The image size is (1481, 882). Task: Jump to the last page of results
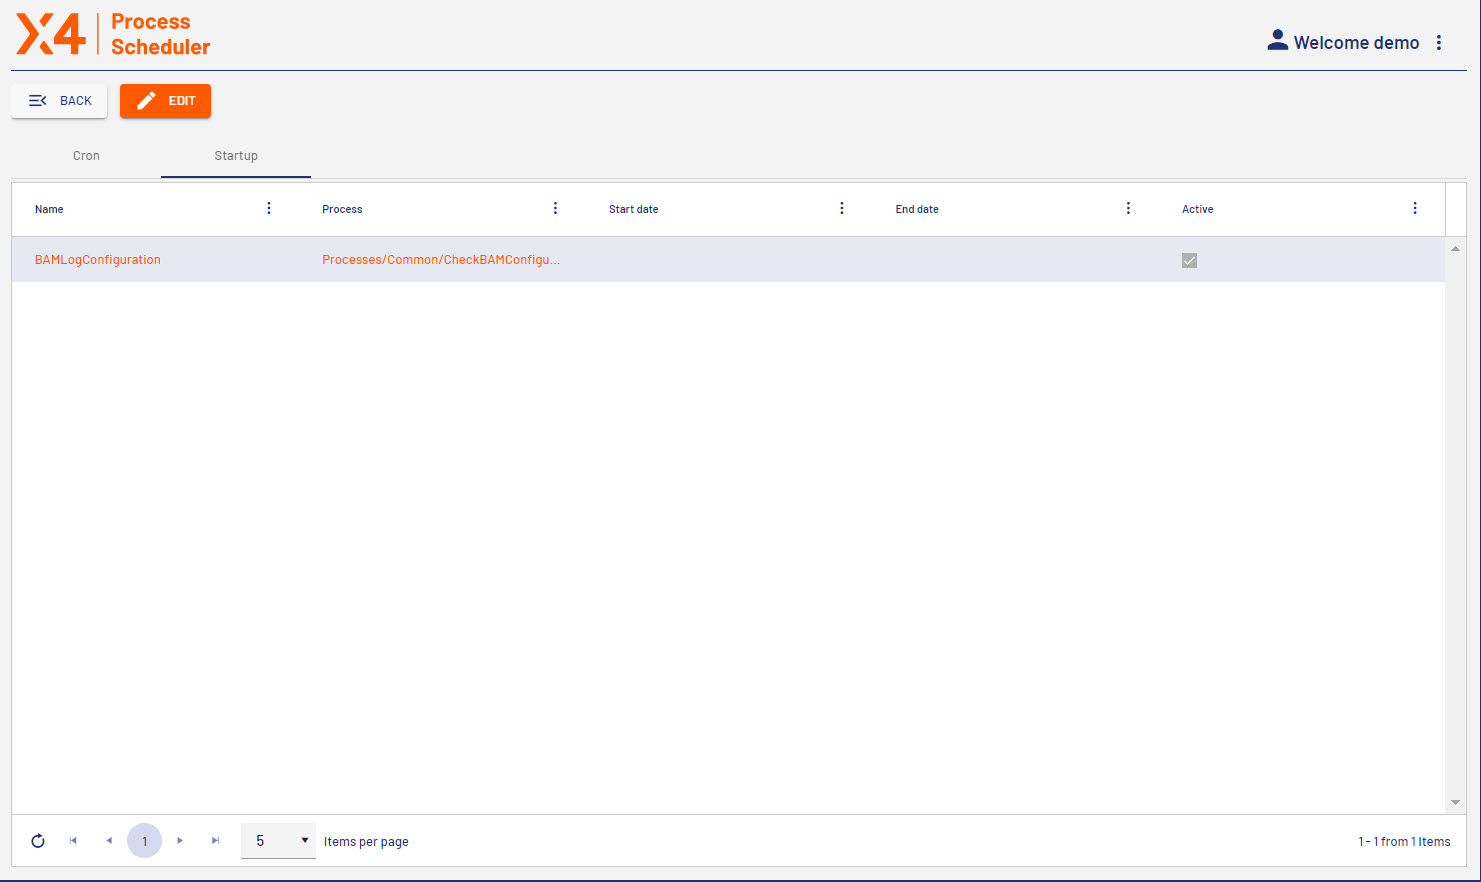pos(216,841)
